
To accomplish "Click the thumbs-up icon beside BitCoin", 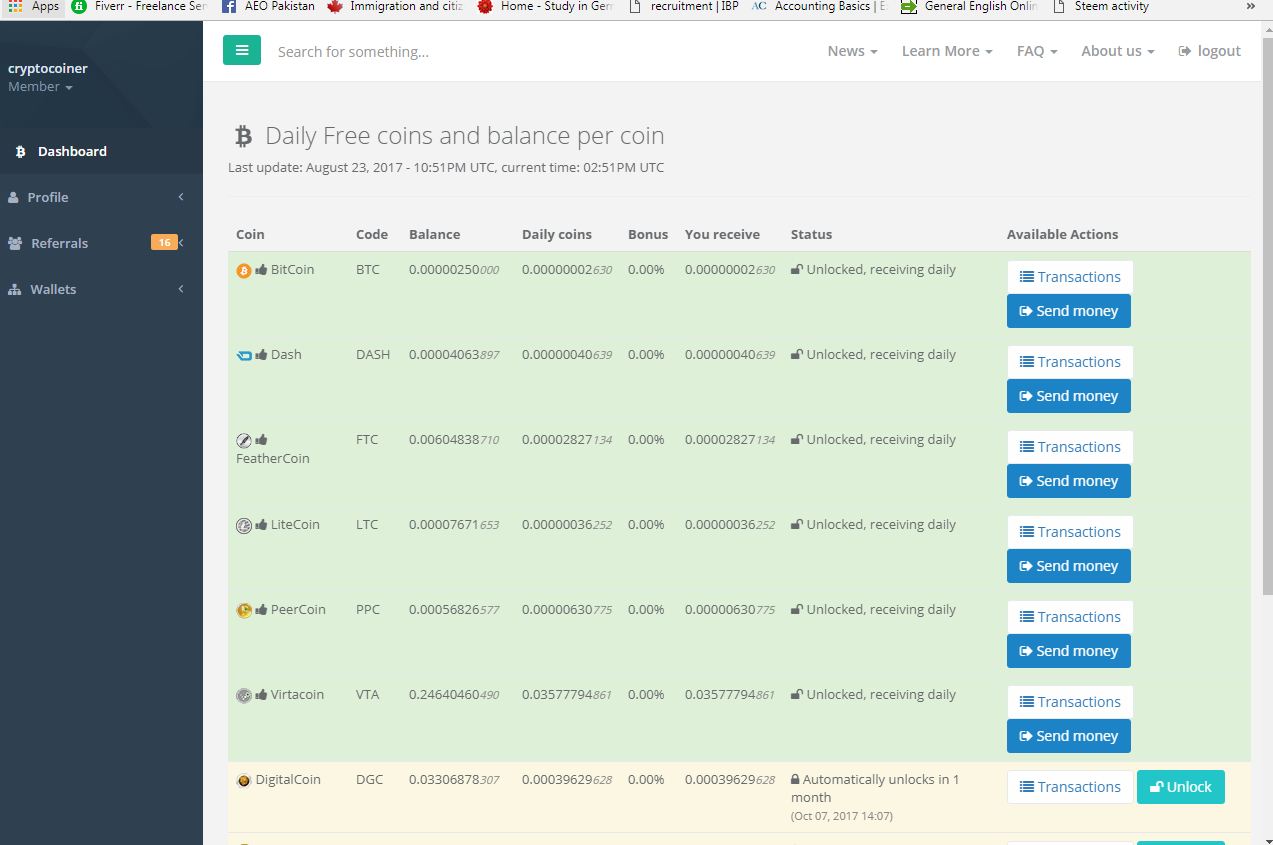I will [261, 269].
